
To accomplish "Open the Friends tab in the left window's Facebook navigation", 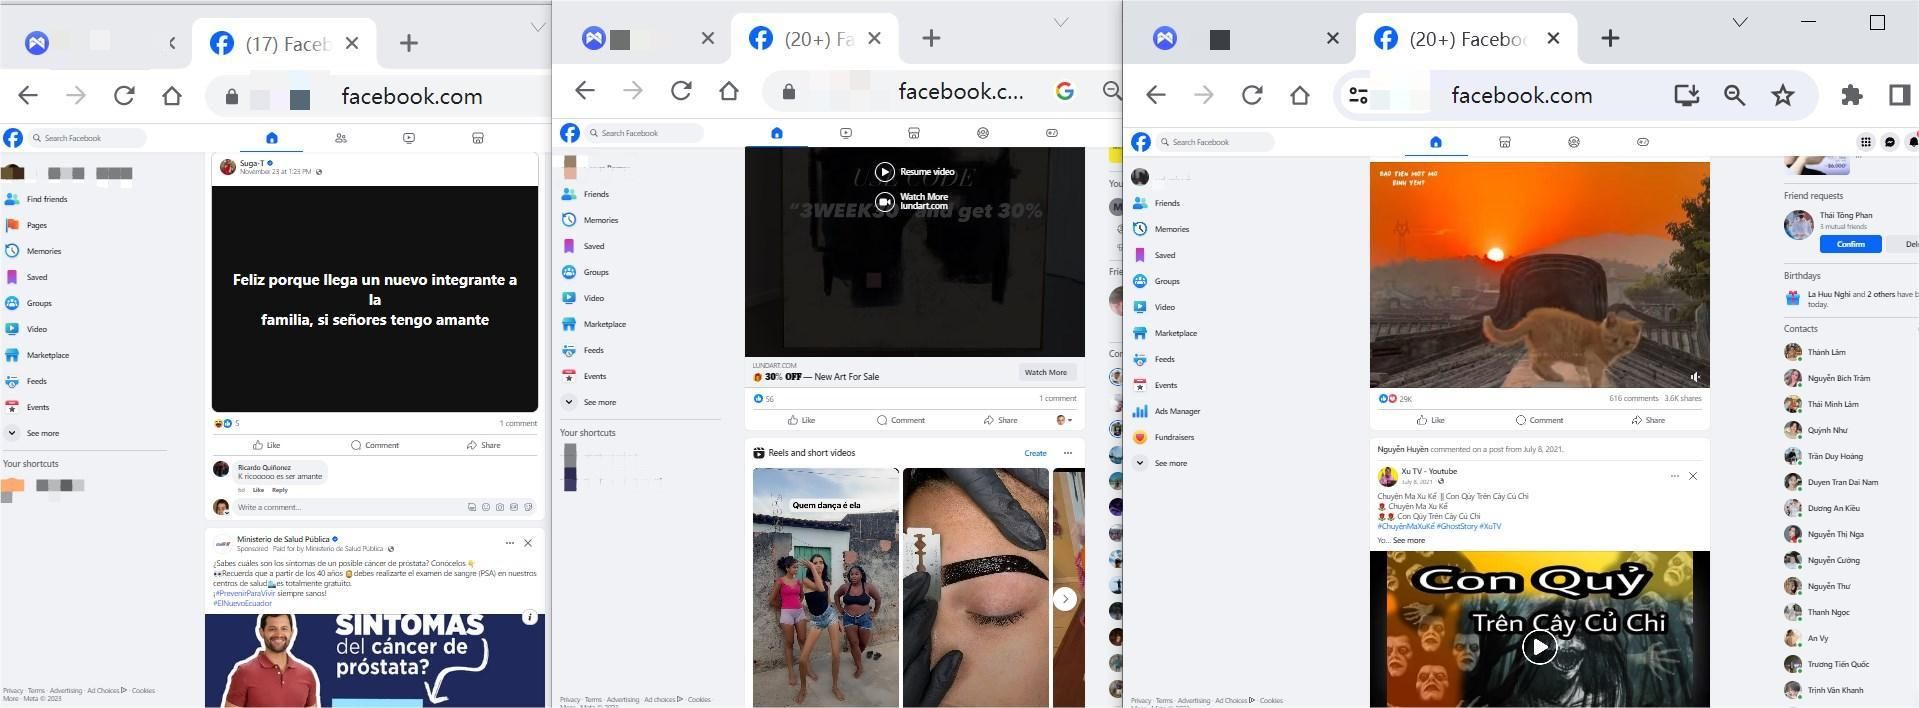I will pyautogui.click(x=341, y=138).
